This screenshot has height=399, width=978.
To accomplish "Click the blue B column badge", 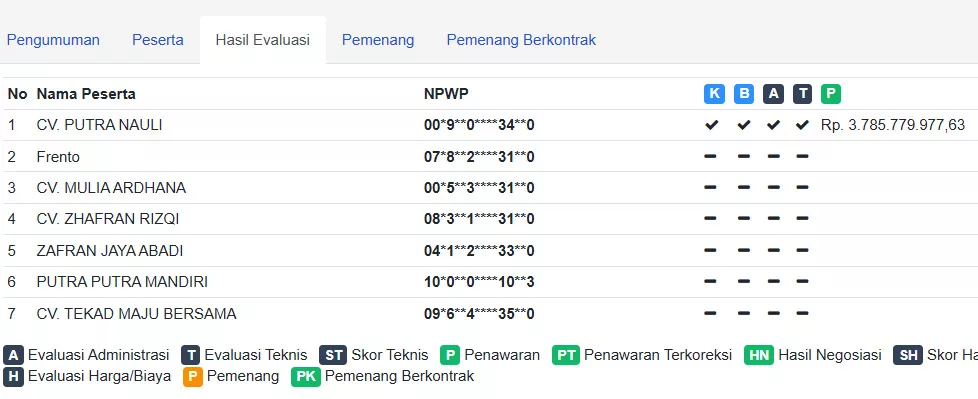I will pos(743,94).
